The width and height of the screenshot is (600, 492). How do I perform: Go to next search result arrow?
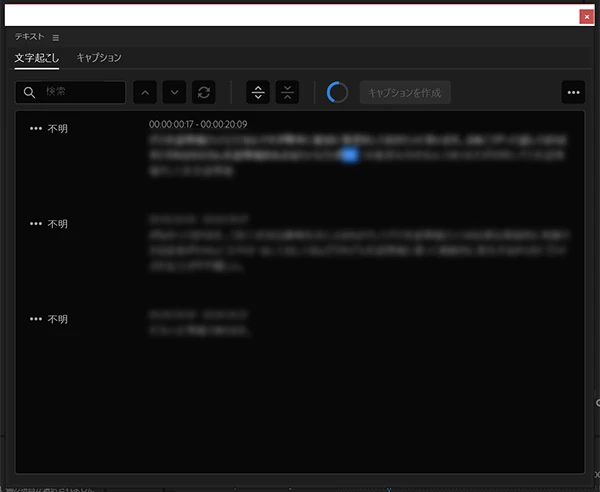tap(174, 92)
